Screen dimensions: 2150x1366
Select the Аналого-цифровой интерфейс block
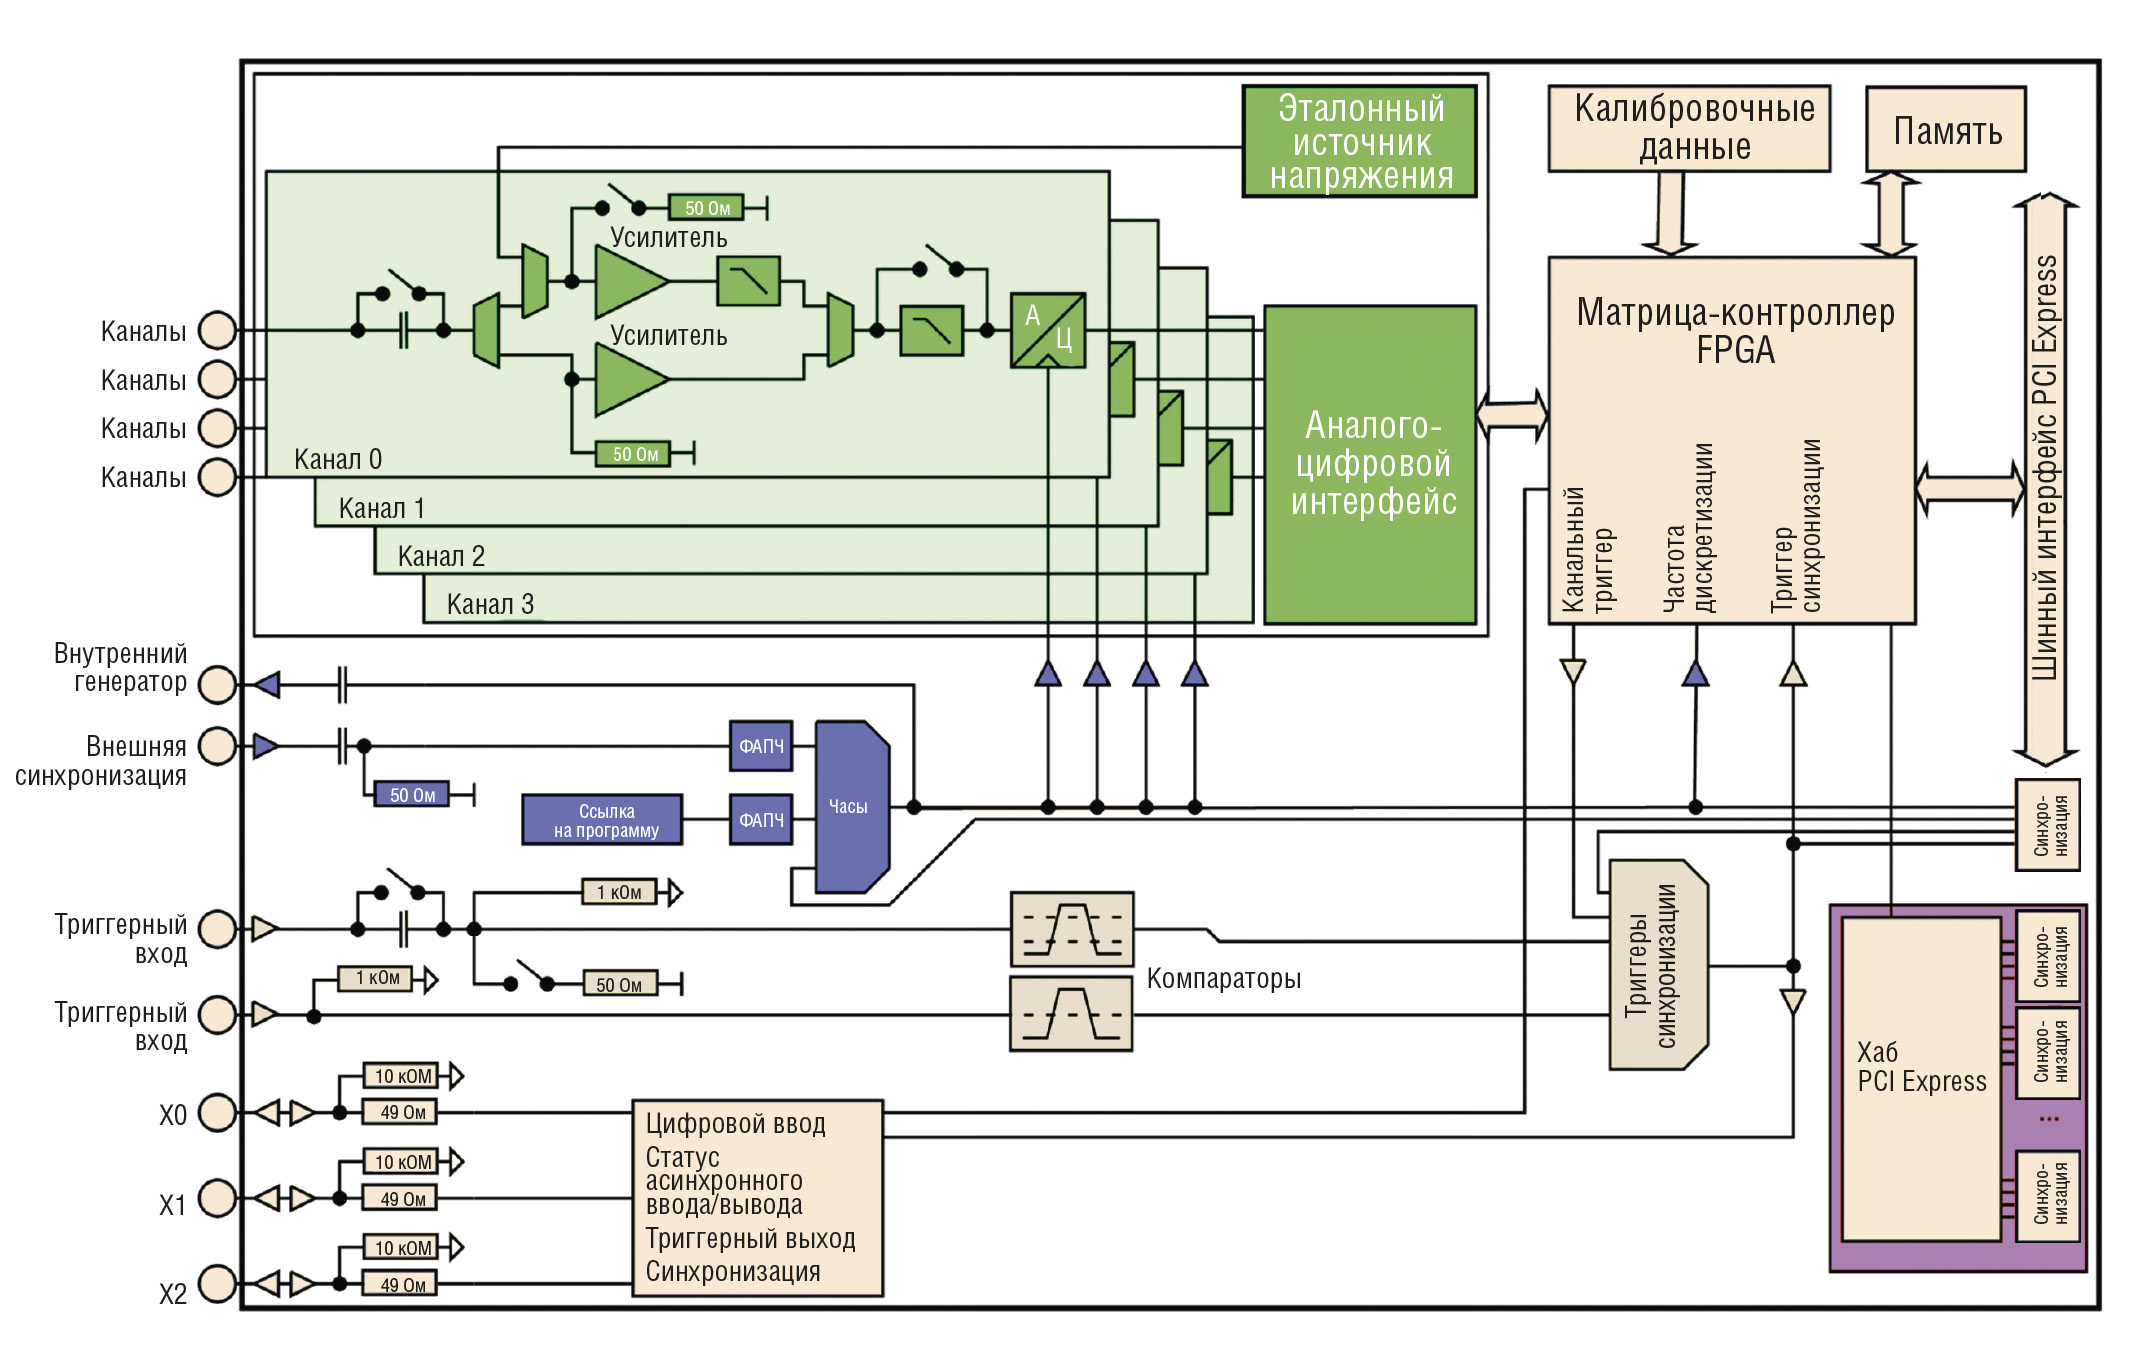[x=1371, y=464]
